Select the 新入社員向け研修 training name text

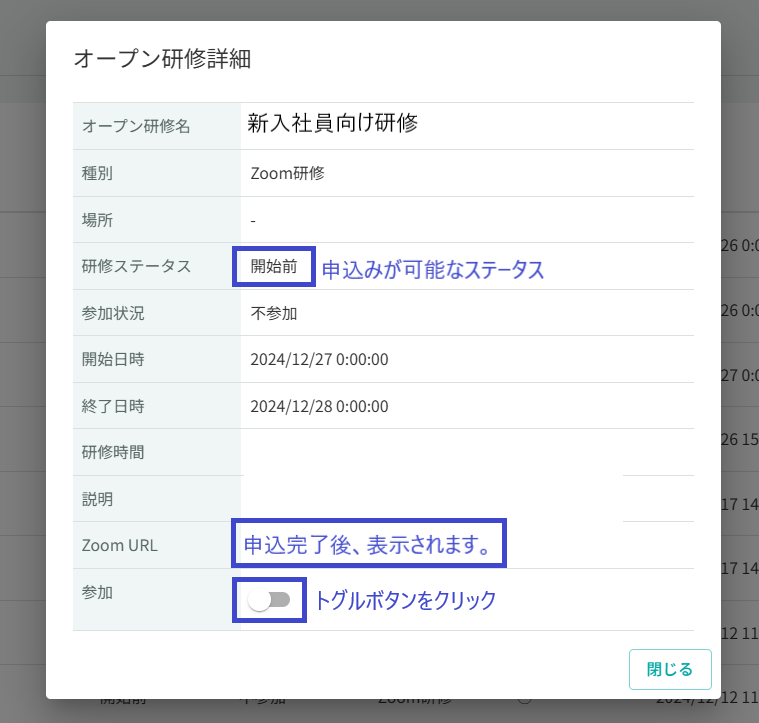[x=333, y=123]
